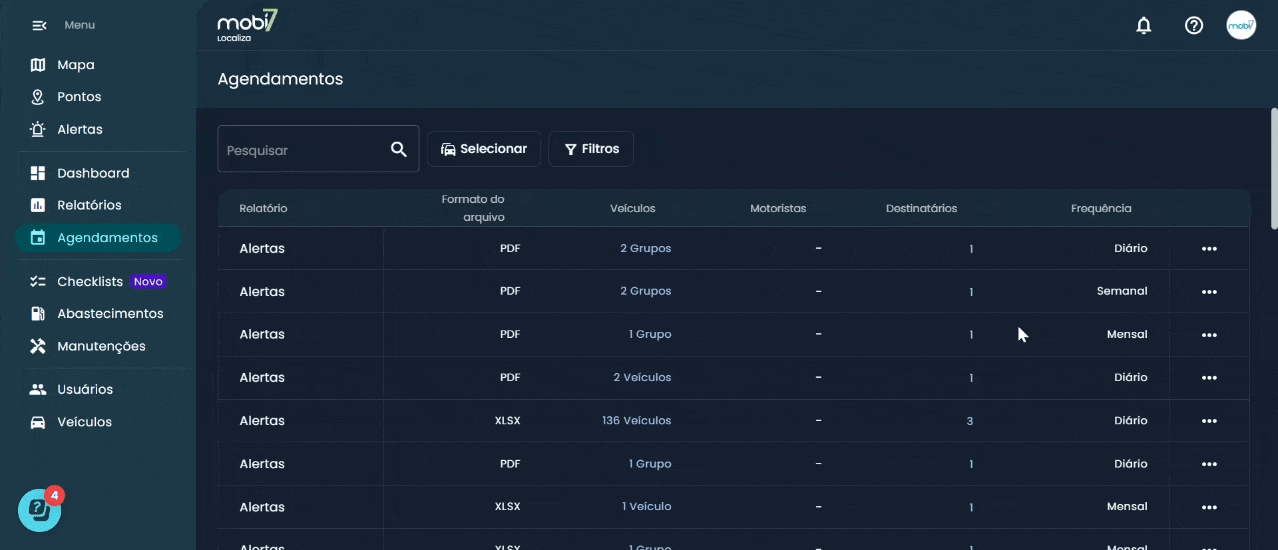Screen dimensions: 1278x550
Task: Collapse the sidebar using the Menu icon
Action: point(39,25)
